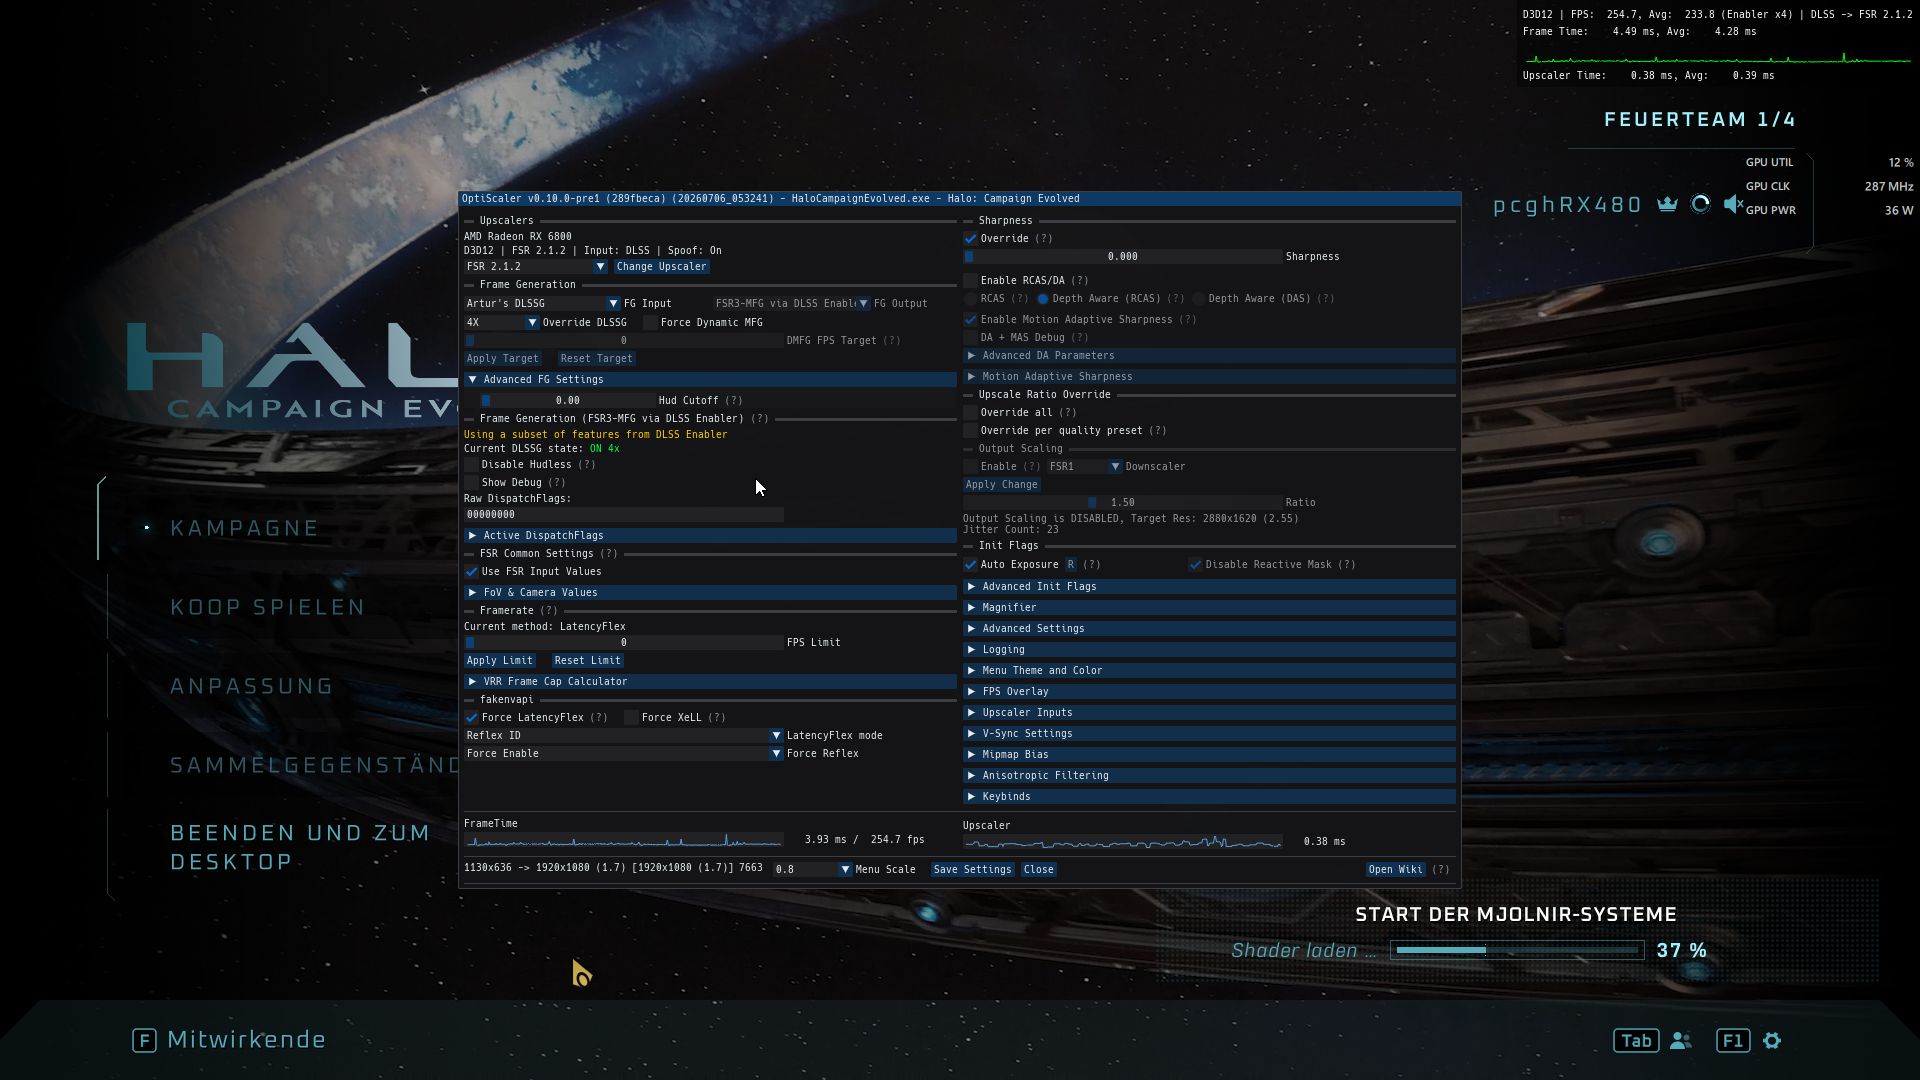Collapse the Advanced FG Settings section

coord(710,380)
